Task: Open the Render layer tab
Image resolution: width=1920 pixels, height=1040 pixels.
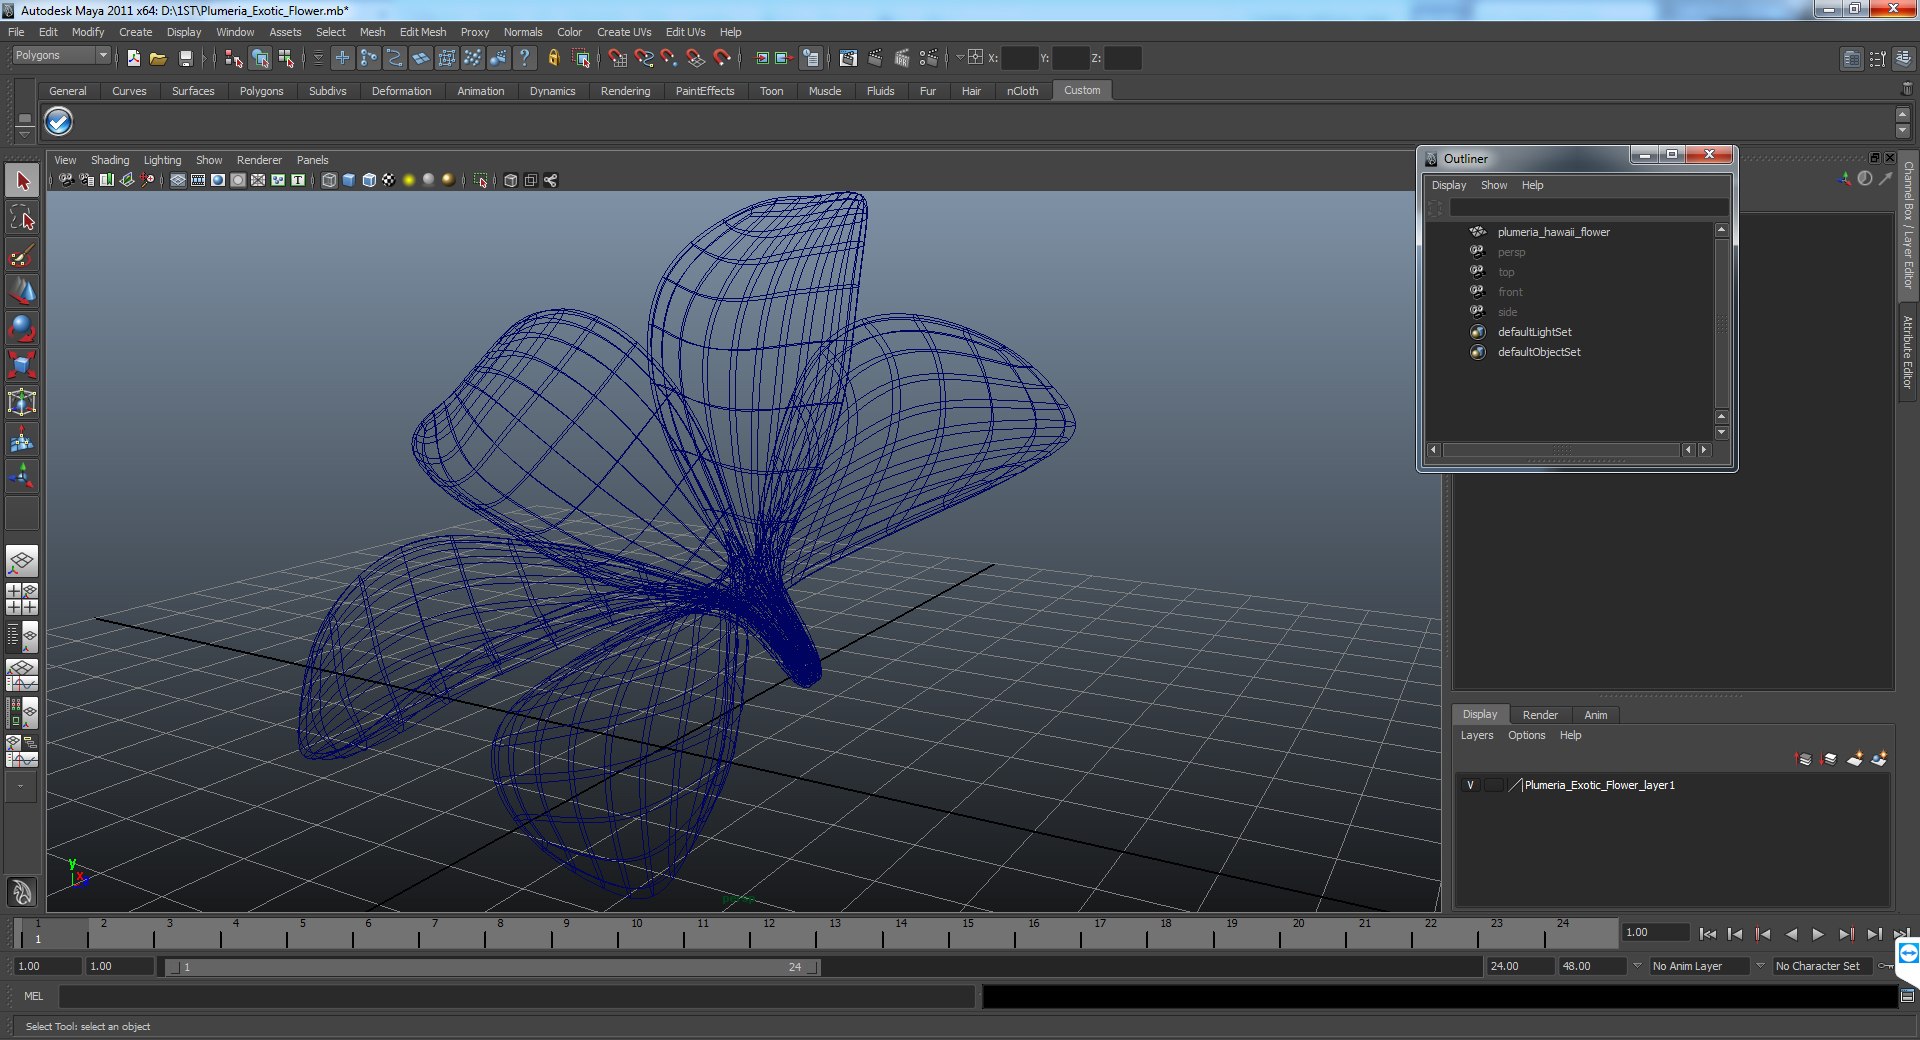Action: 1540,715
